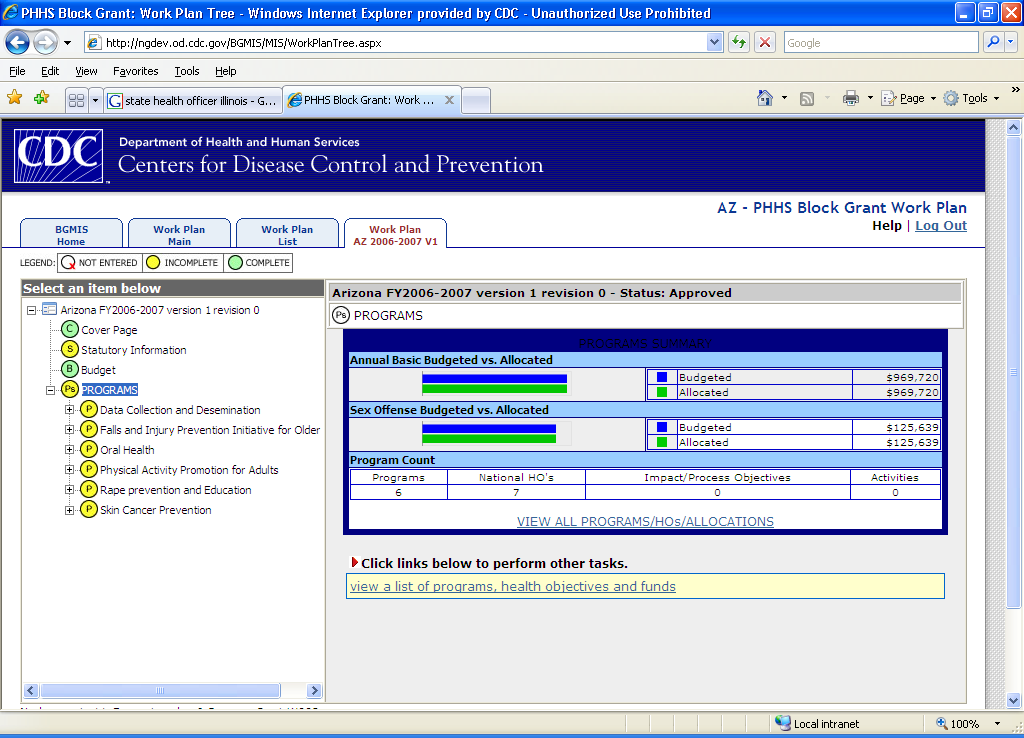
Task: Click the Add to Favorites icon
Action: 41,98
